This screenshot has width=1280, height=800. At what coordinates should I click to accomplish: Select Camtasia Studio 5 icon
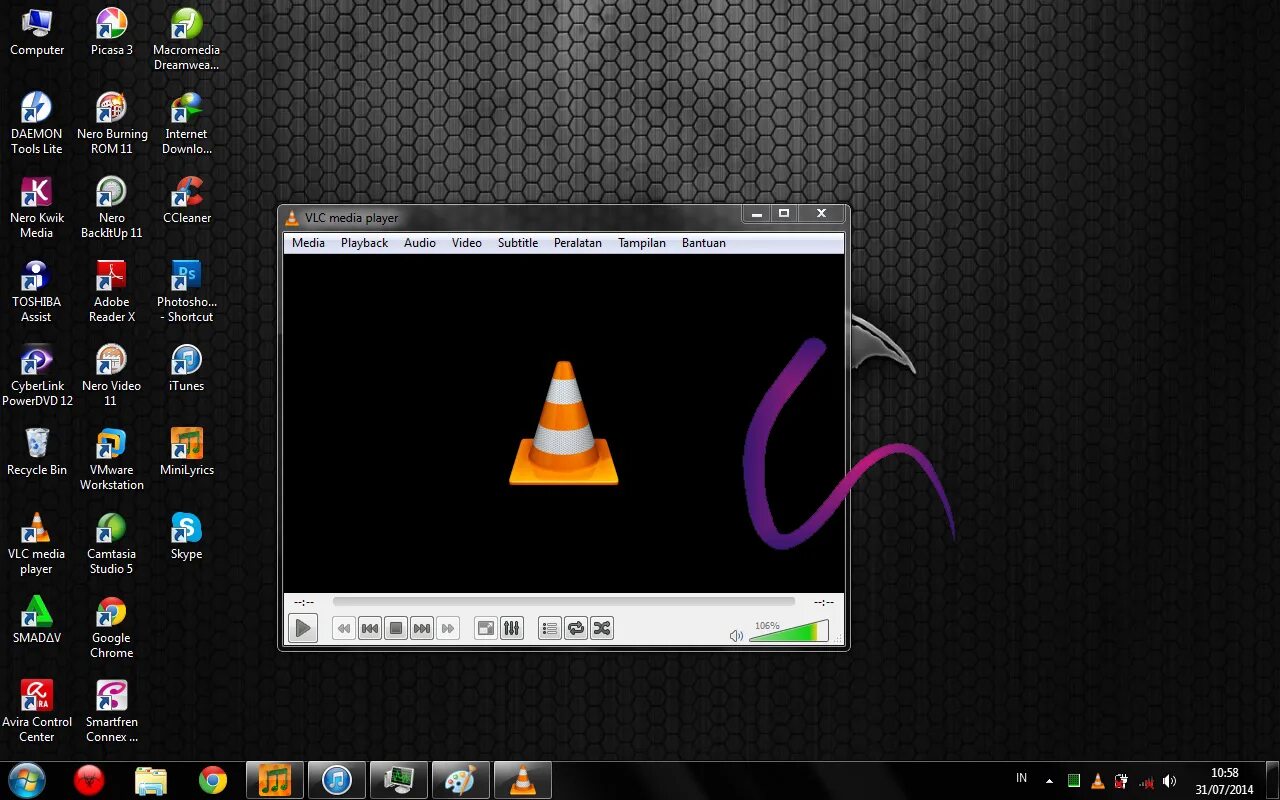point(112,544)
